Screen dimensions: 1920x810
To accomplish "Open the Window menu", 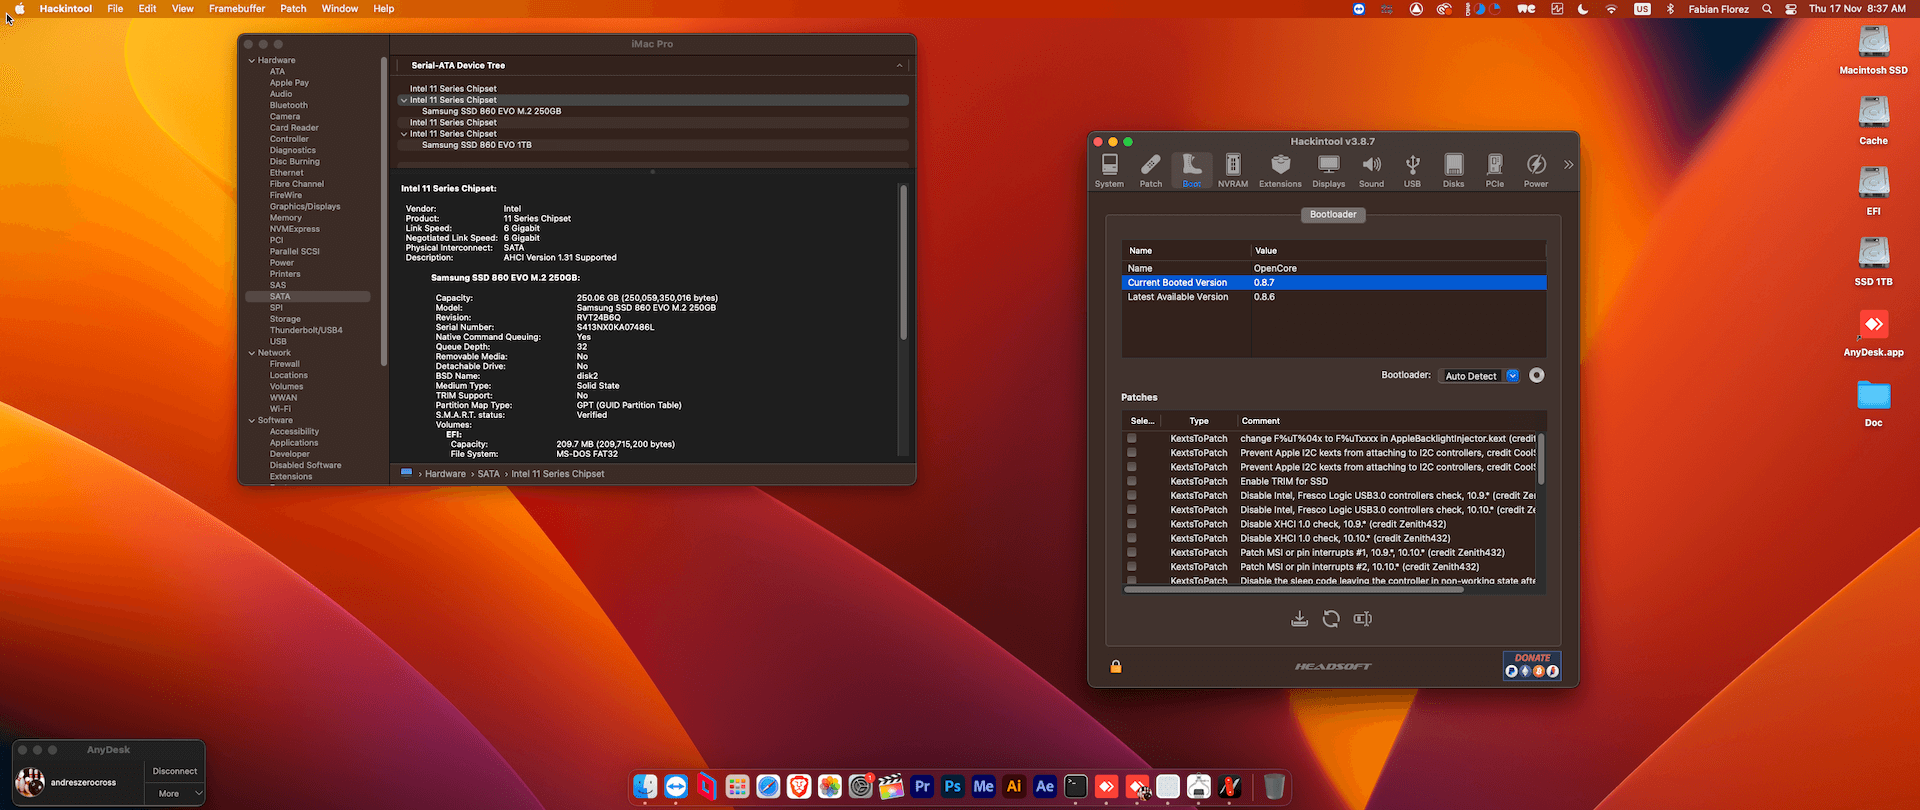I will click(340, 9).
